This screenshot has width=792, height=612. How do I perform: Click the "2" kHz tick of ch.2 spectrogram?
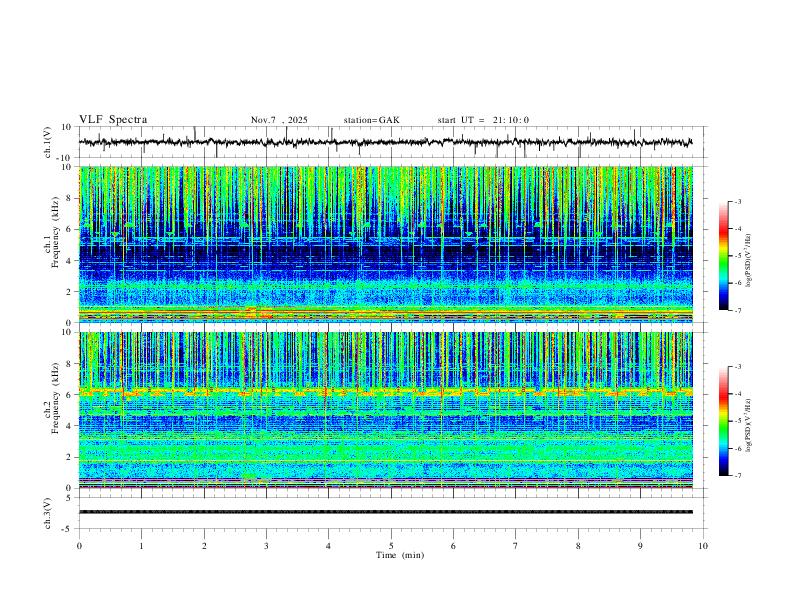coord(69,457)
